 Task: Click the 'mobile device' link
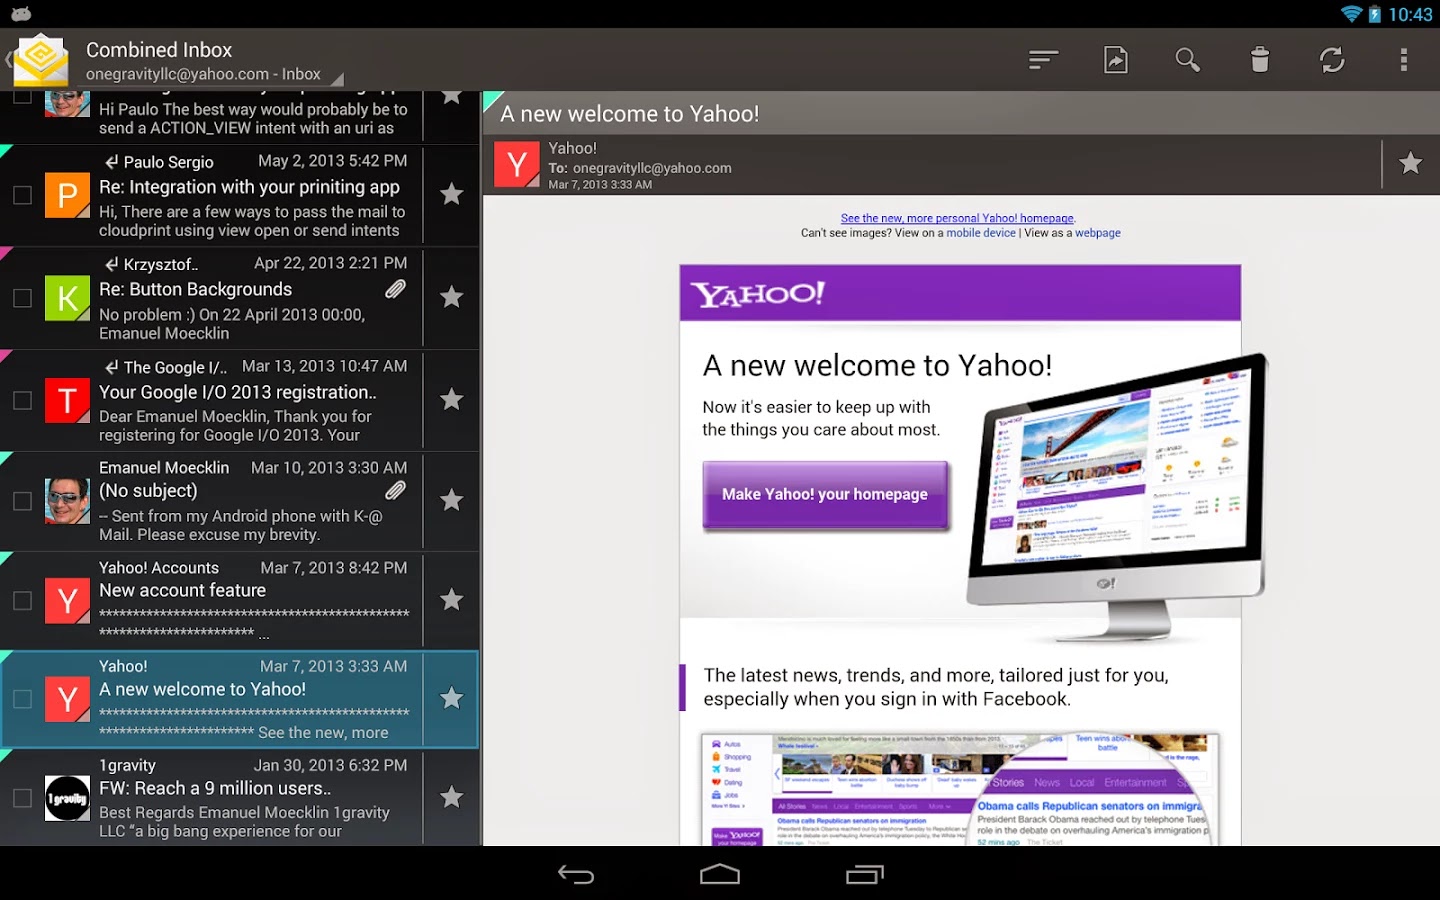(981, 233)
